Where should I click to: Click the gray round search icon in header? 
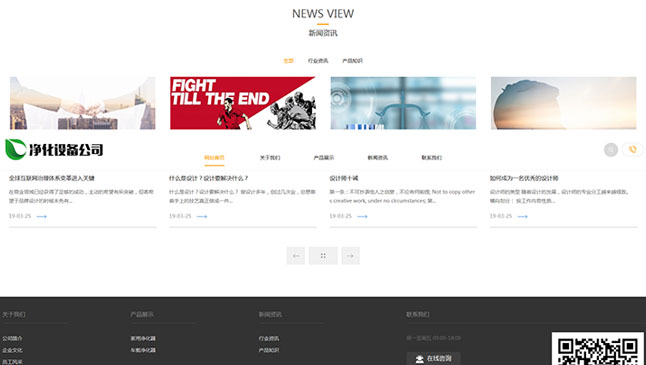pyautogui.click(x=611, y=150)
